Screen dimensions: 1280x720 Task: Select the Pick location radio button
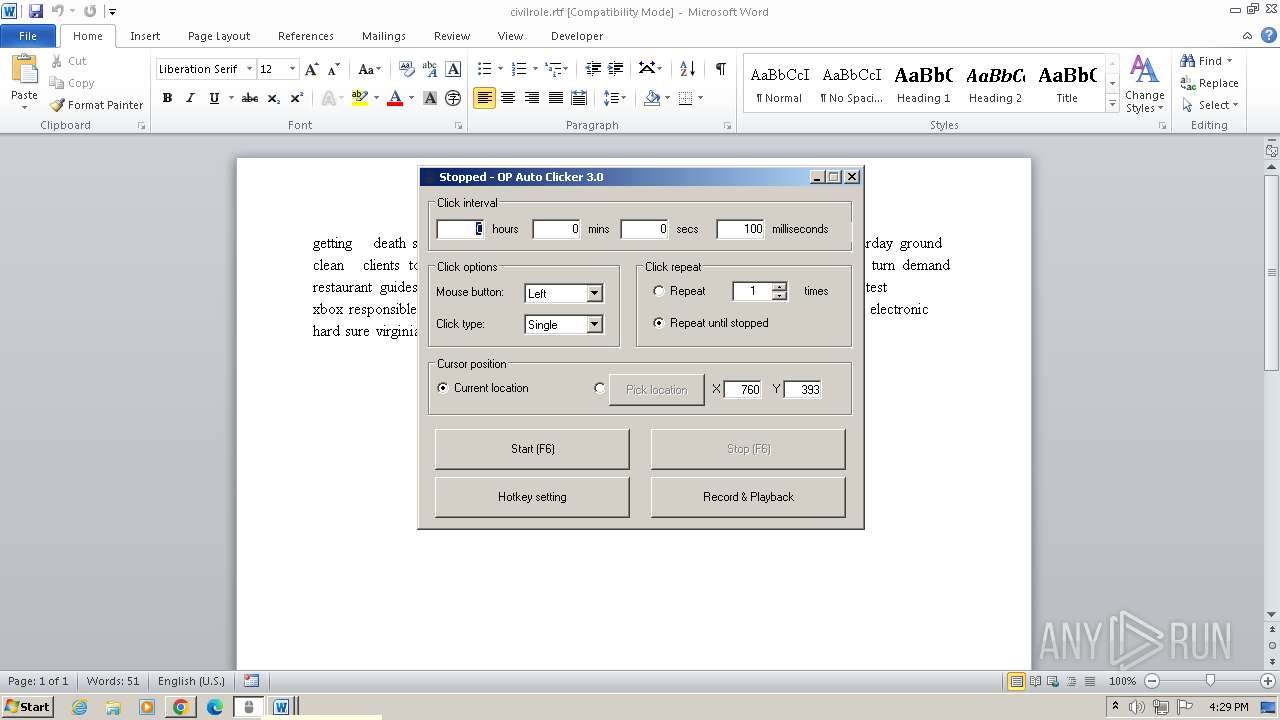click(600, 388)
